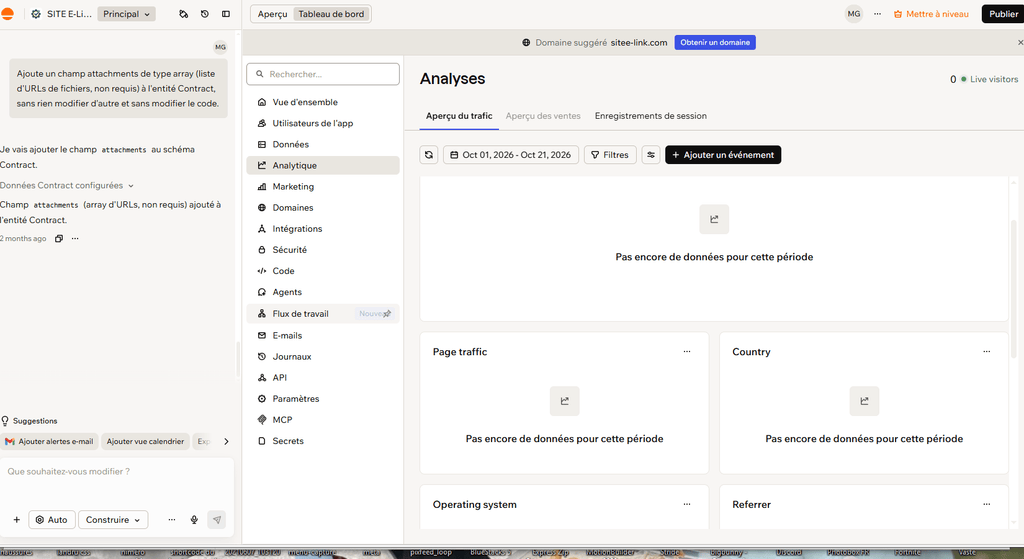
Task: Show more suggestions with arrow
Action: (226, 441)
